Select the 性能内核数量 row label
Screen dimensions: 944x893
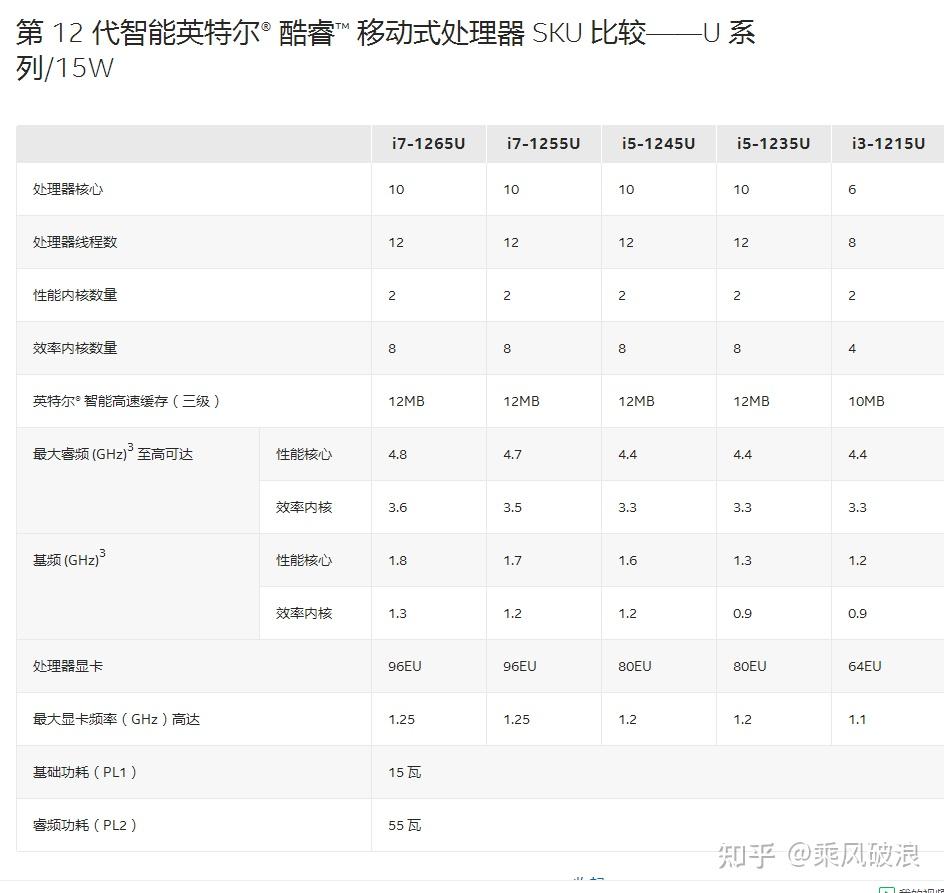75,295
